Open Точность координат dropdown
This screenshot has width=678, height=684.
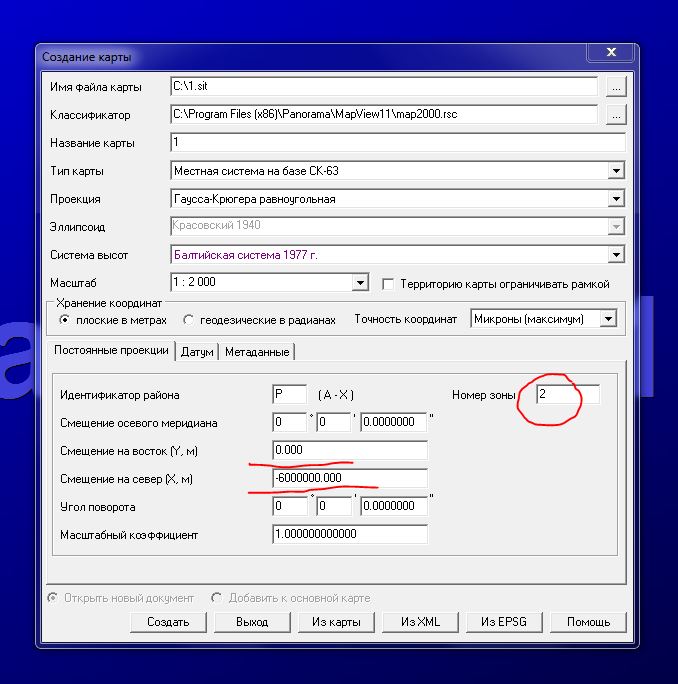[x=607, y=319]
